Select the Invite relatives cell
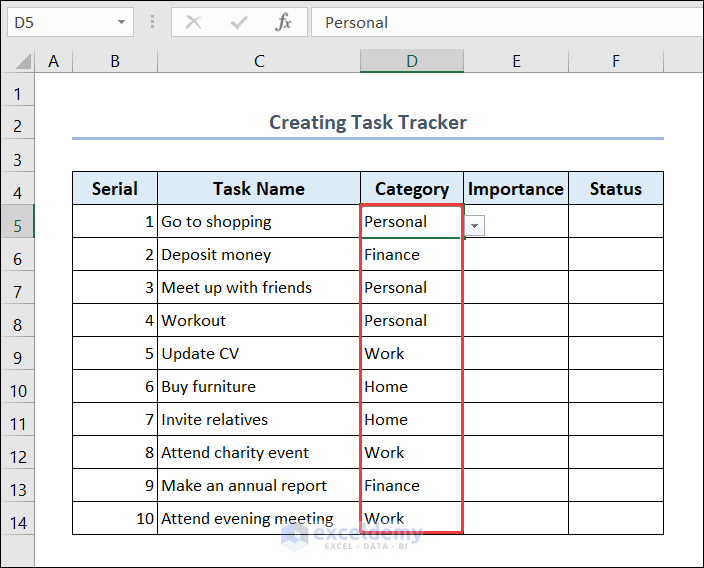The height and width of the screenshot is (568, 704). (x=259, y=419)
